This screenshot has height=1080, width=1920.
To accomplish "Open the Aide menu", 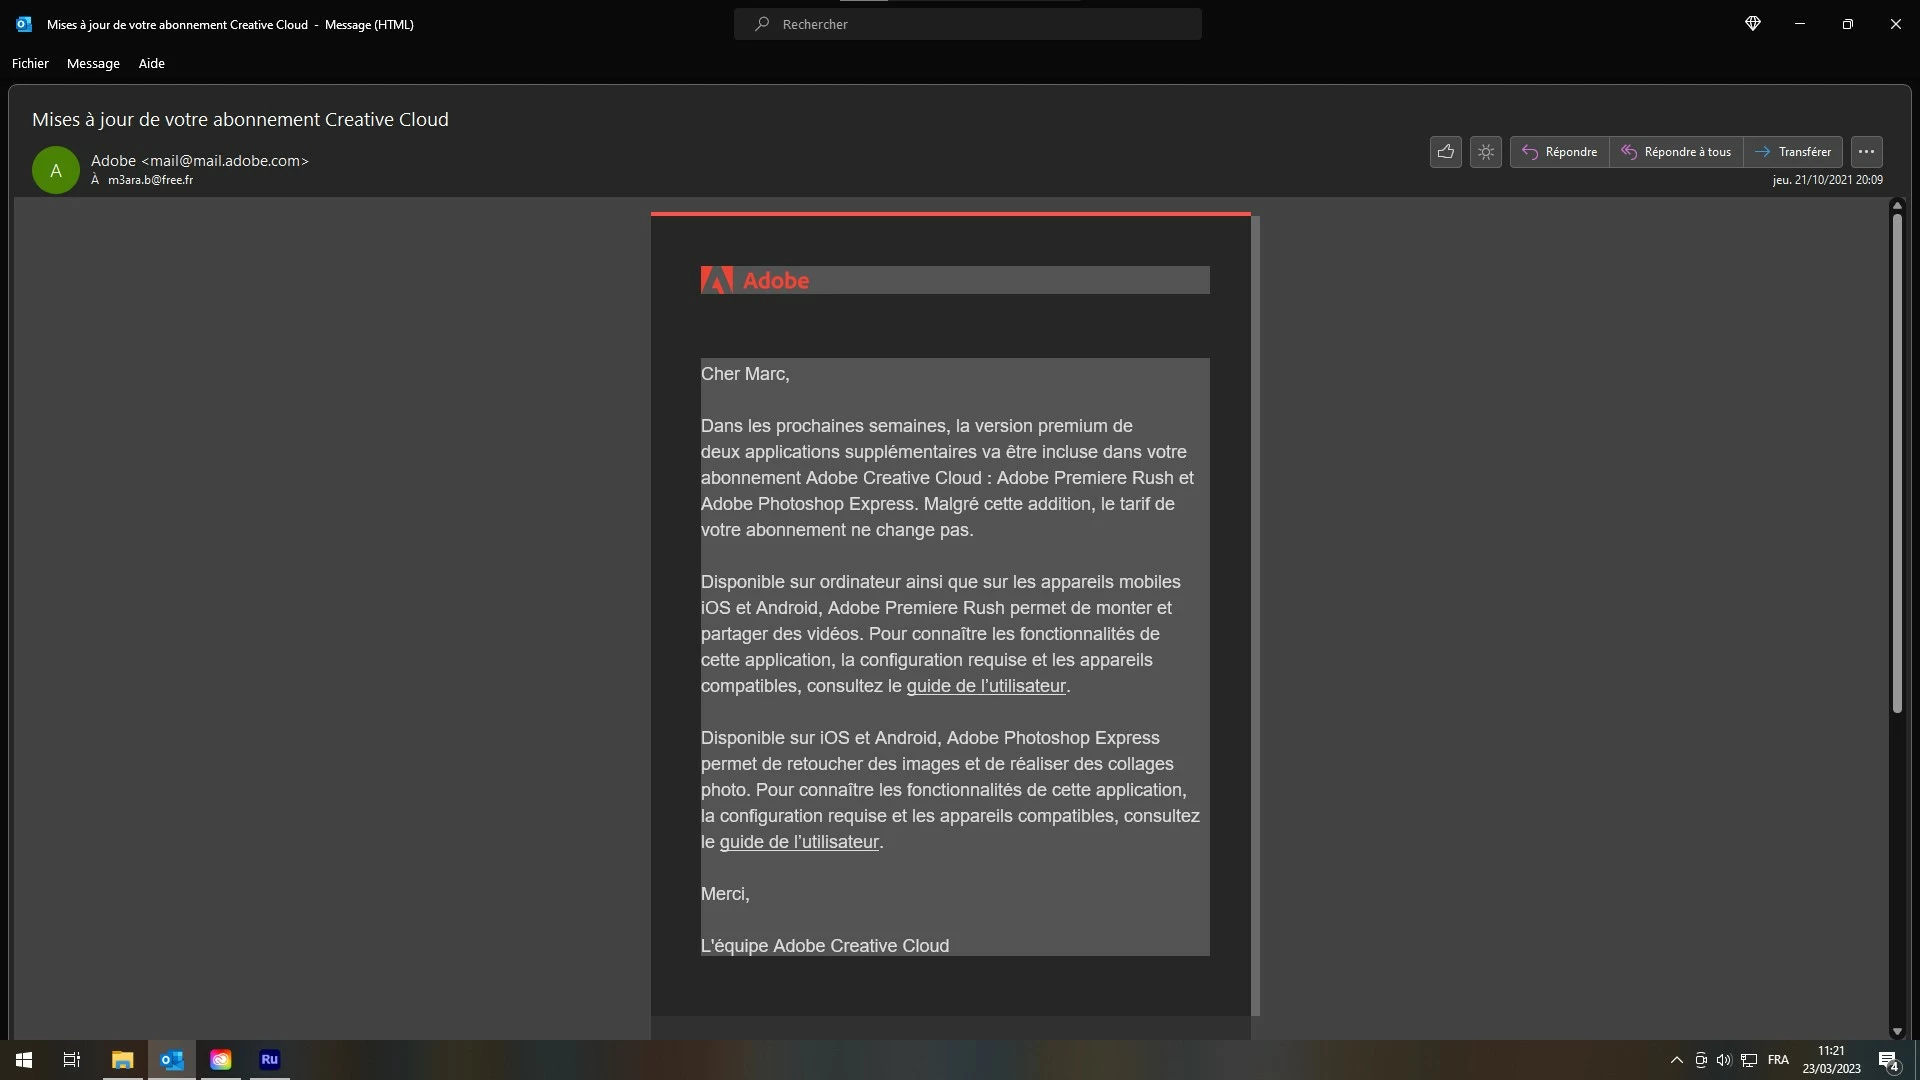I will pos(151,63).
